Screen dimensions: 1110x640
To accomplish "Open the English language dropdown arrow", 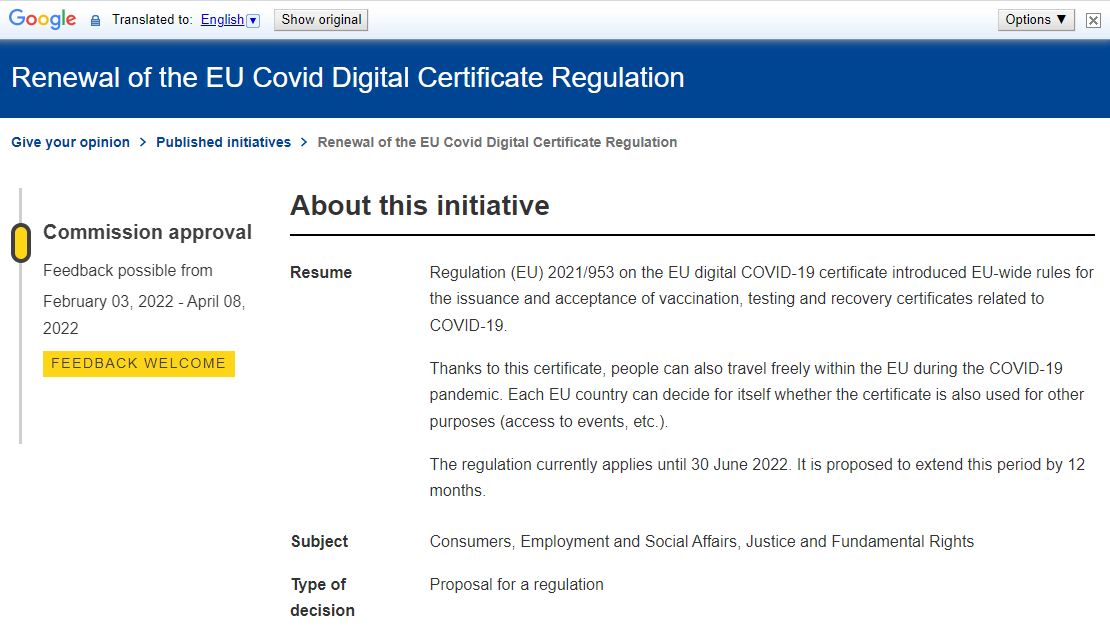I will (253, 21).
